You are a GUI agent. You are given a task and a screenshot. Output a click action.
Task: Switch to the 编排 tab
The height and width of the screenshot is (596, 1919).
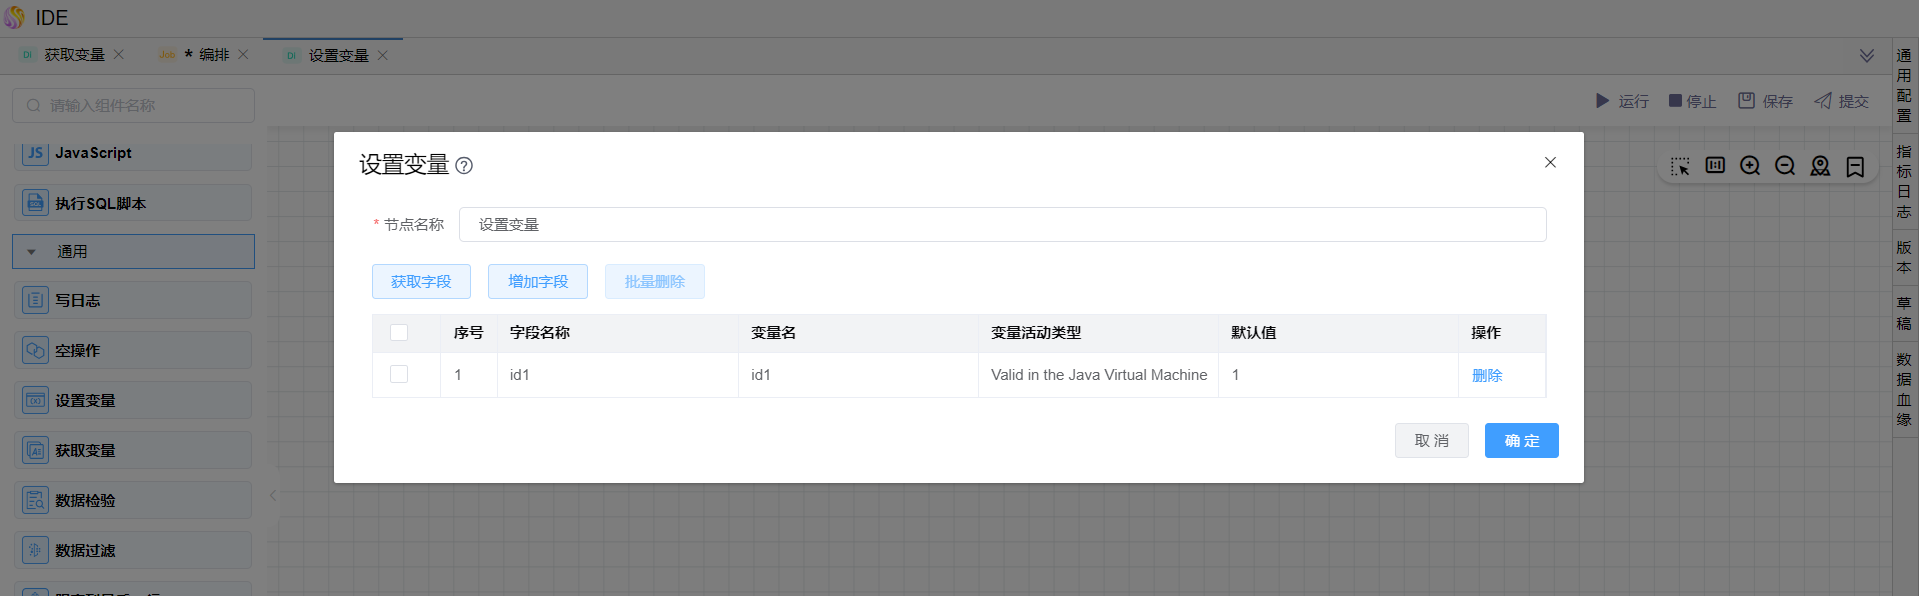click(x=213, y=55)
